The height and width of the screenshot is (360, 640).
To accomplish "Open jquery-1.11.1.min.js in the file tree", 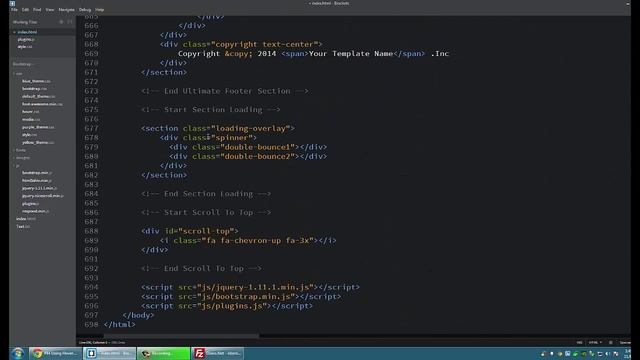I will [40, 188].
